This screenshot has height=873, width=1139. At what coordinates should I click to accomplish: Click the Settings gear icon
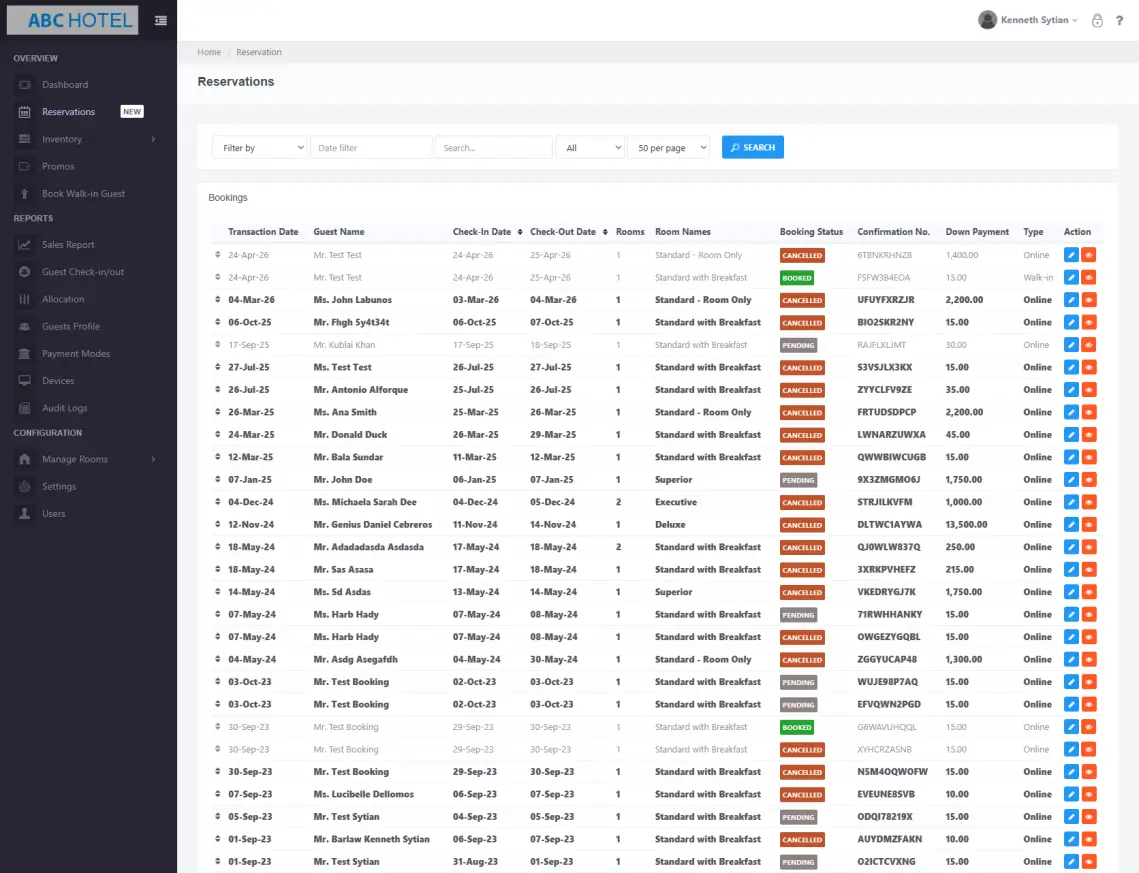pos(25,487)
